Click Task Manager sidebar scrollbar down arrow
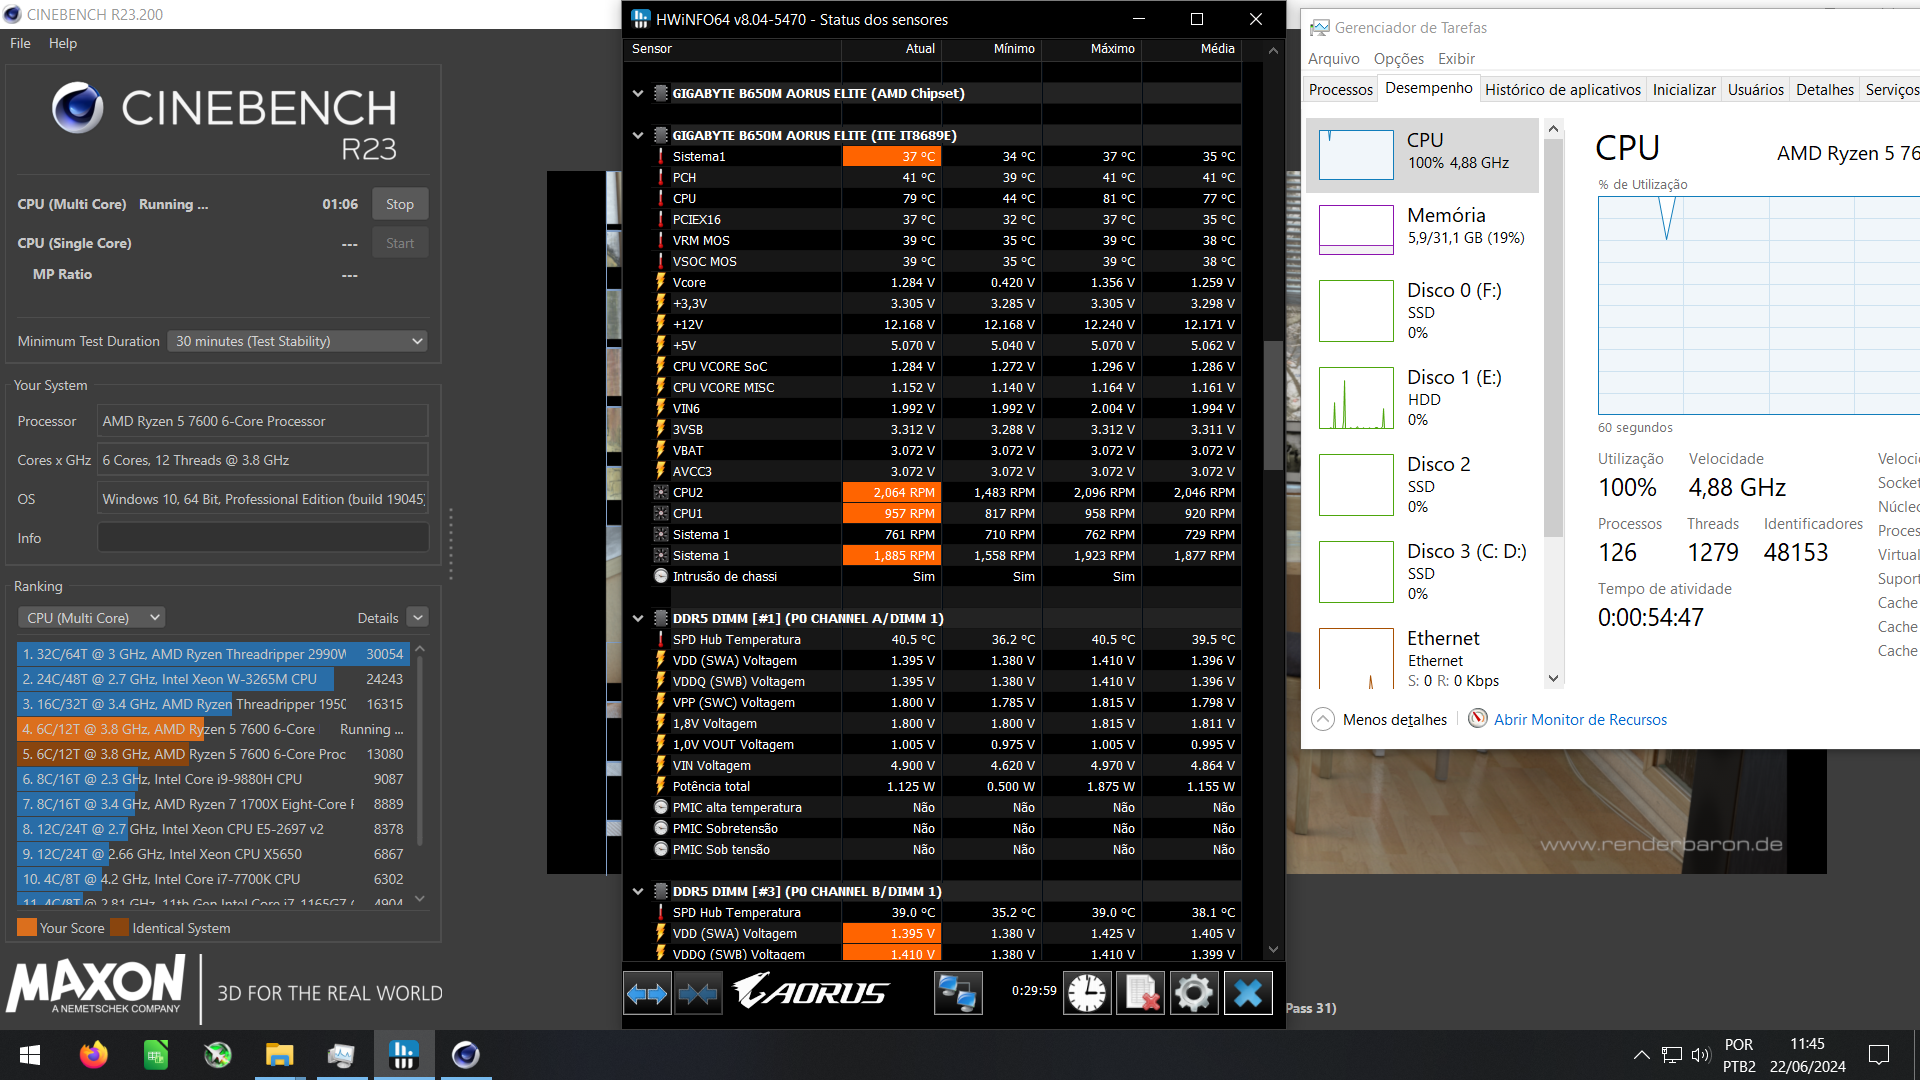Image resolution: width=1920 pixels, height=1080 pixels. pyautogui.click(x=1553, y=678)
